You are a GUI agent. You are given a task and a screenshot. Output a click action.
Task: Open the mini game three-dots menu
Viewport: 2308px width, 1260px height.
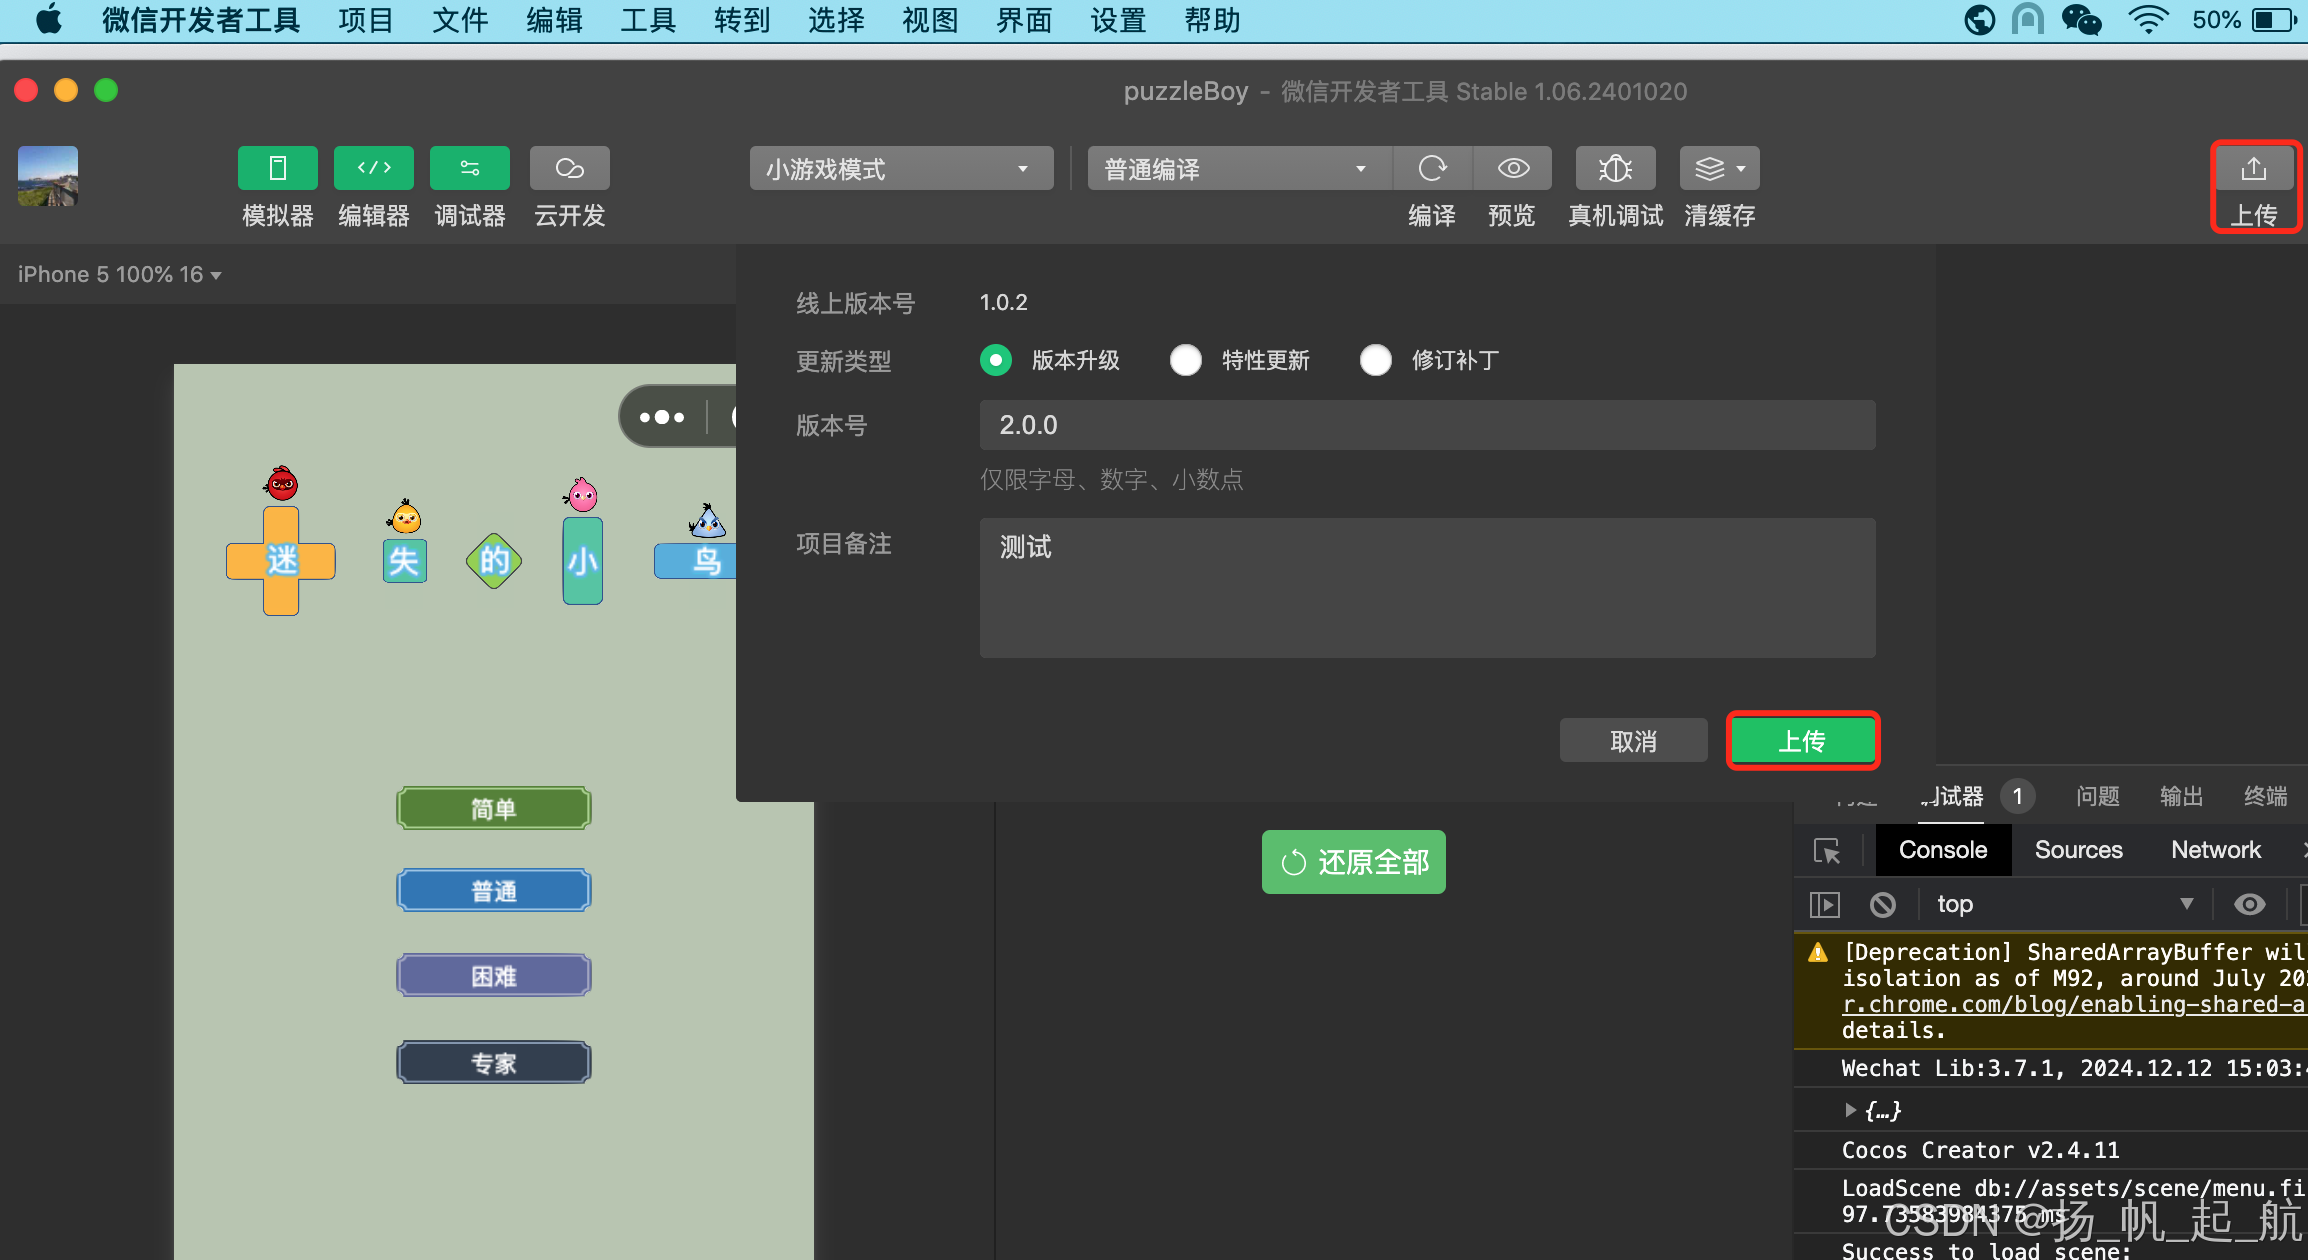(x=662, y=417)
